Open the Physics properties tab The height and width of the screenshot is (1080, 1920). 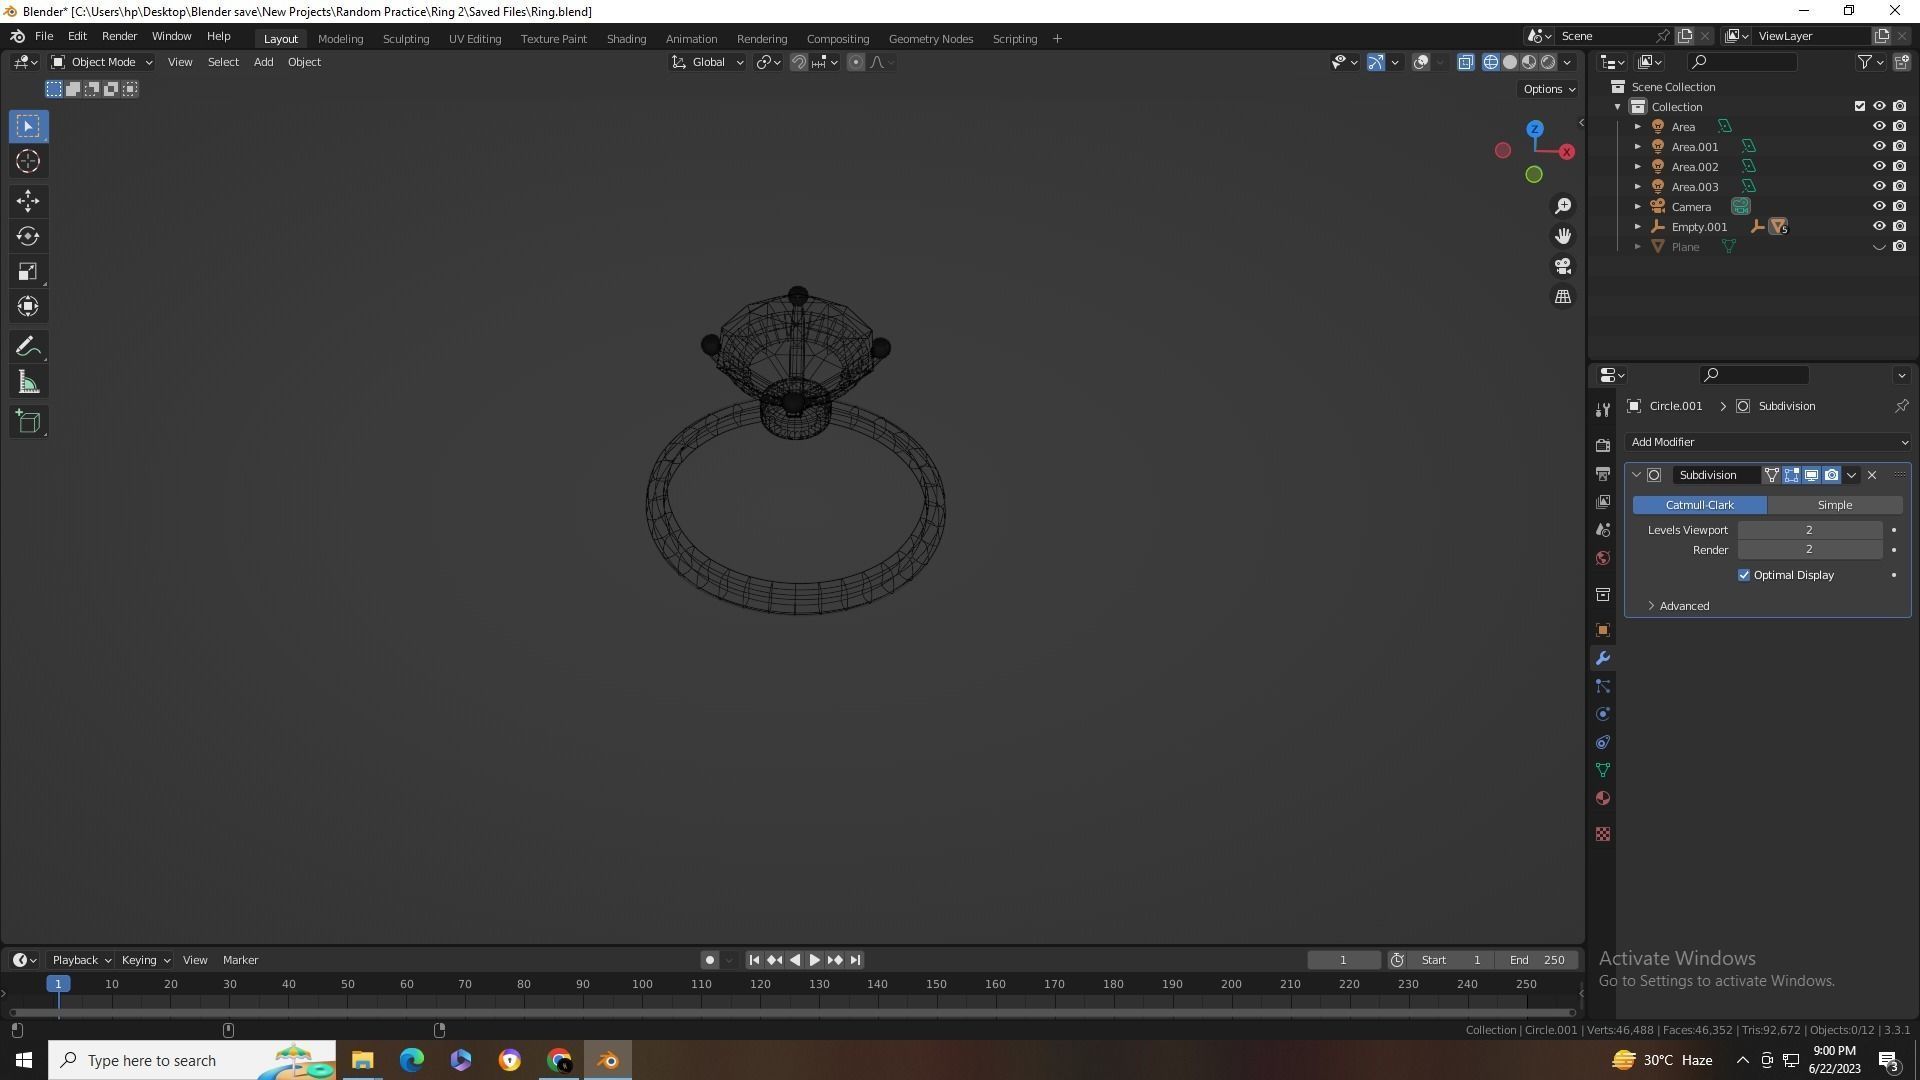[x=1603, y=714]
